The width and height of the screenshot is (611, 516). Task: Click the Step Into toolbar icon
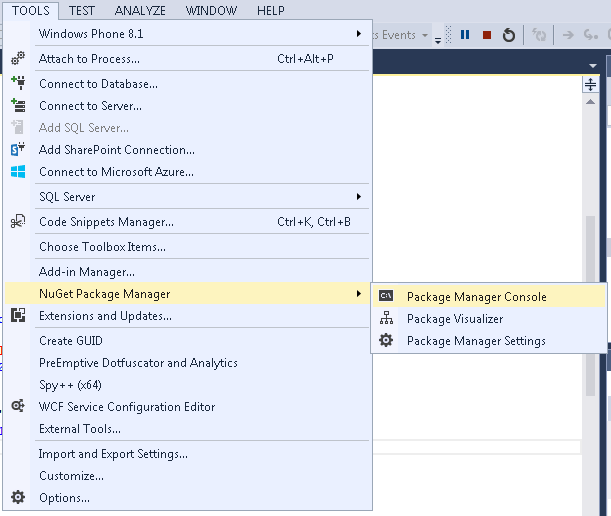pyautogui.click(x=591, y=35)
